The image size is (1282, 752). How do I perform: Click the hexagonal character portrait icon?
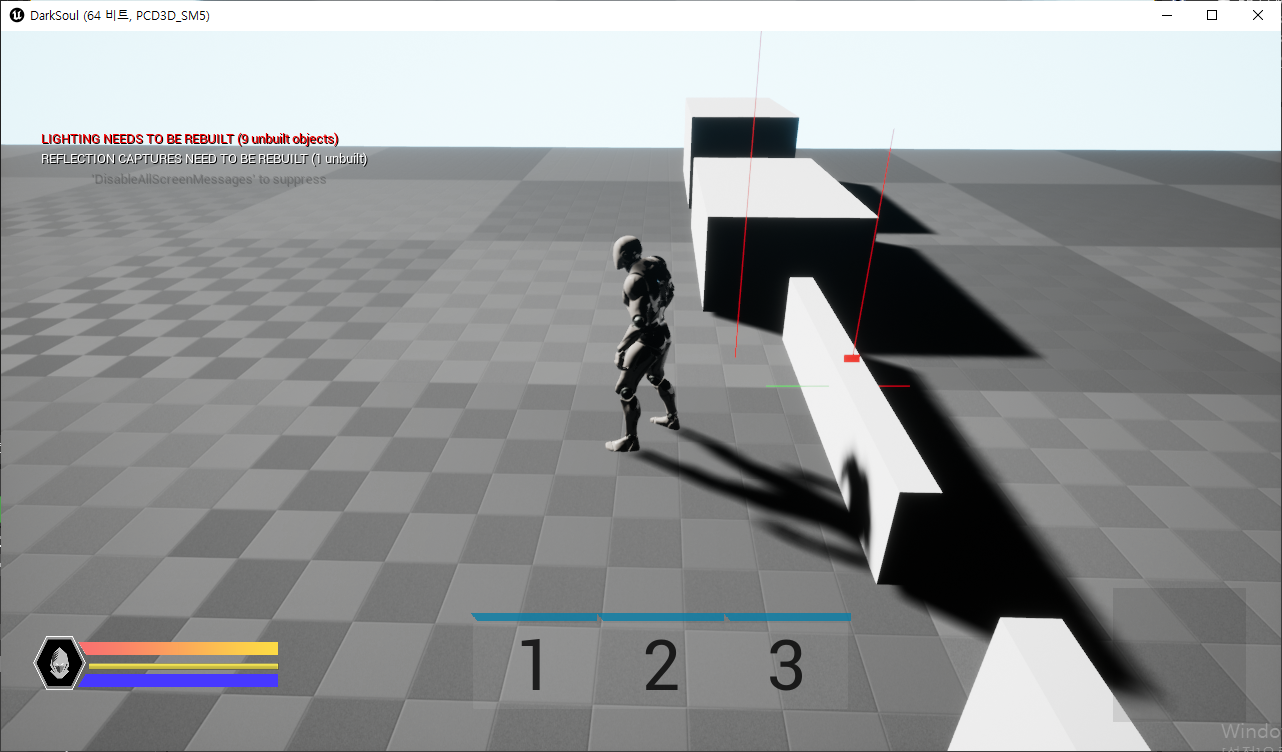pyautogui.click(x=58, y=663)
